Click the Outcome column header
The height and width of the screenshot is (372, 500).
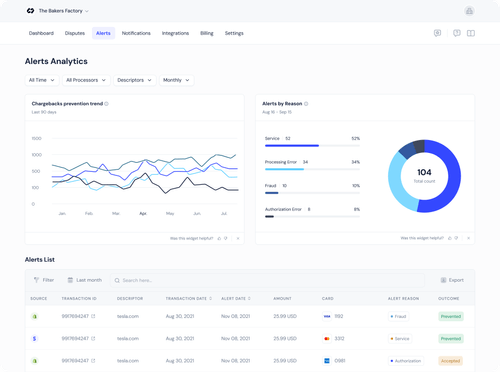pyautogui.click(x=448, y=298)
